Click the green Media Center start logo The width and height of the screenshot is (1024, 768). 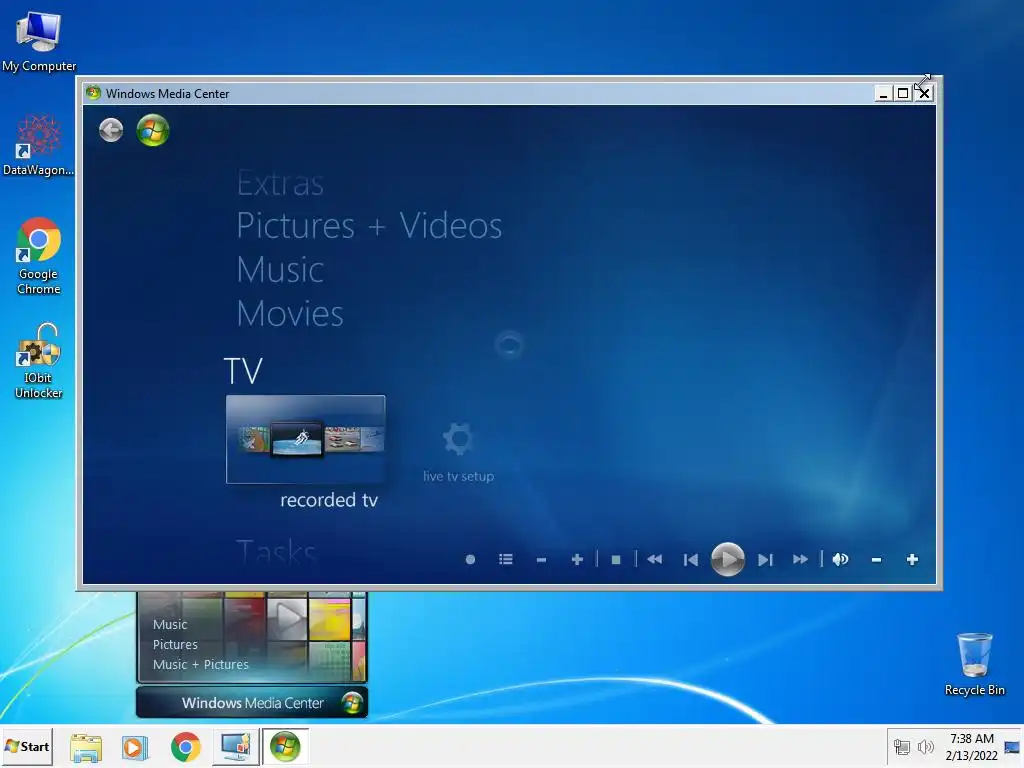click(153, 130)
